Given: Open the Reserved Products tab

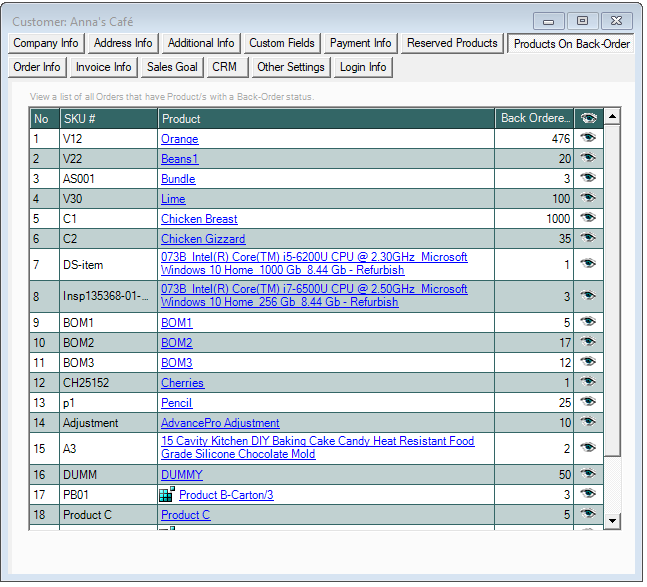Looking at the screenshot, I should pyautogui.click(x=452, y=43).
